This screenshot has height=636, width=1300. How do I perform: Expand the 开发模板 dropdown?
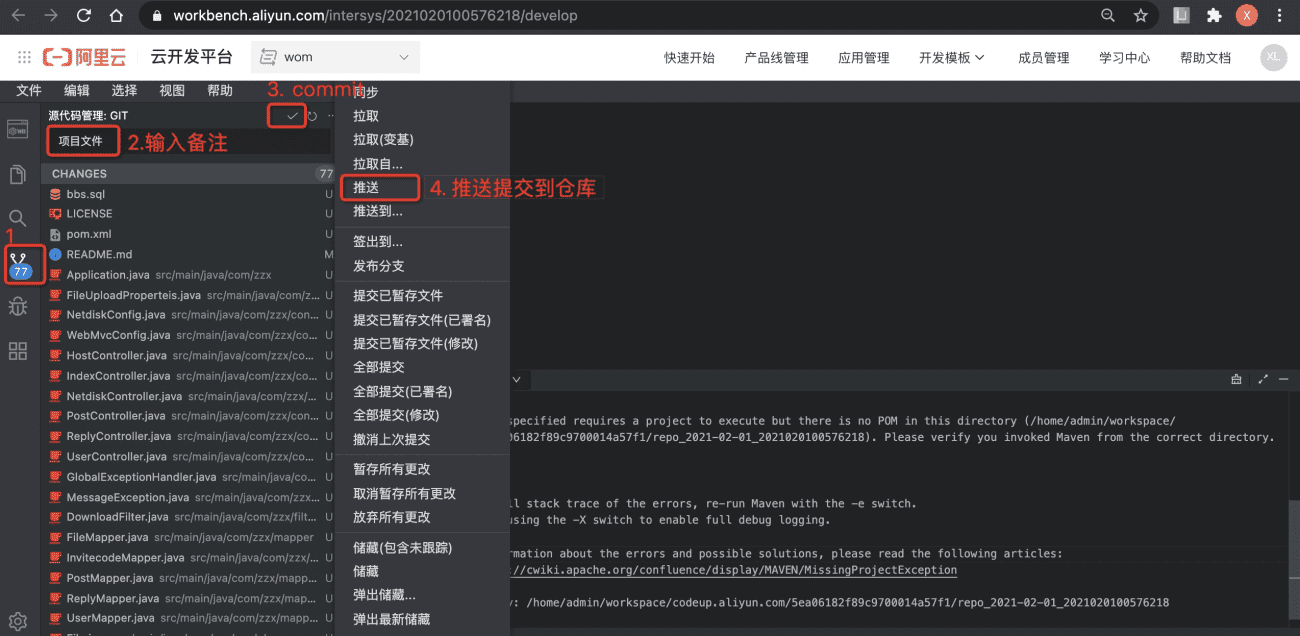tap(952, 58)
